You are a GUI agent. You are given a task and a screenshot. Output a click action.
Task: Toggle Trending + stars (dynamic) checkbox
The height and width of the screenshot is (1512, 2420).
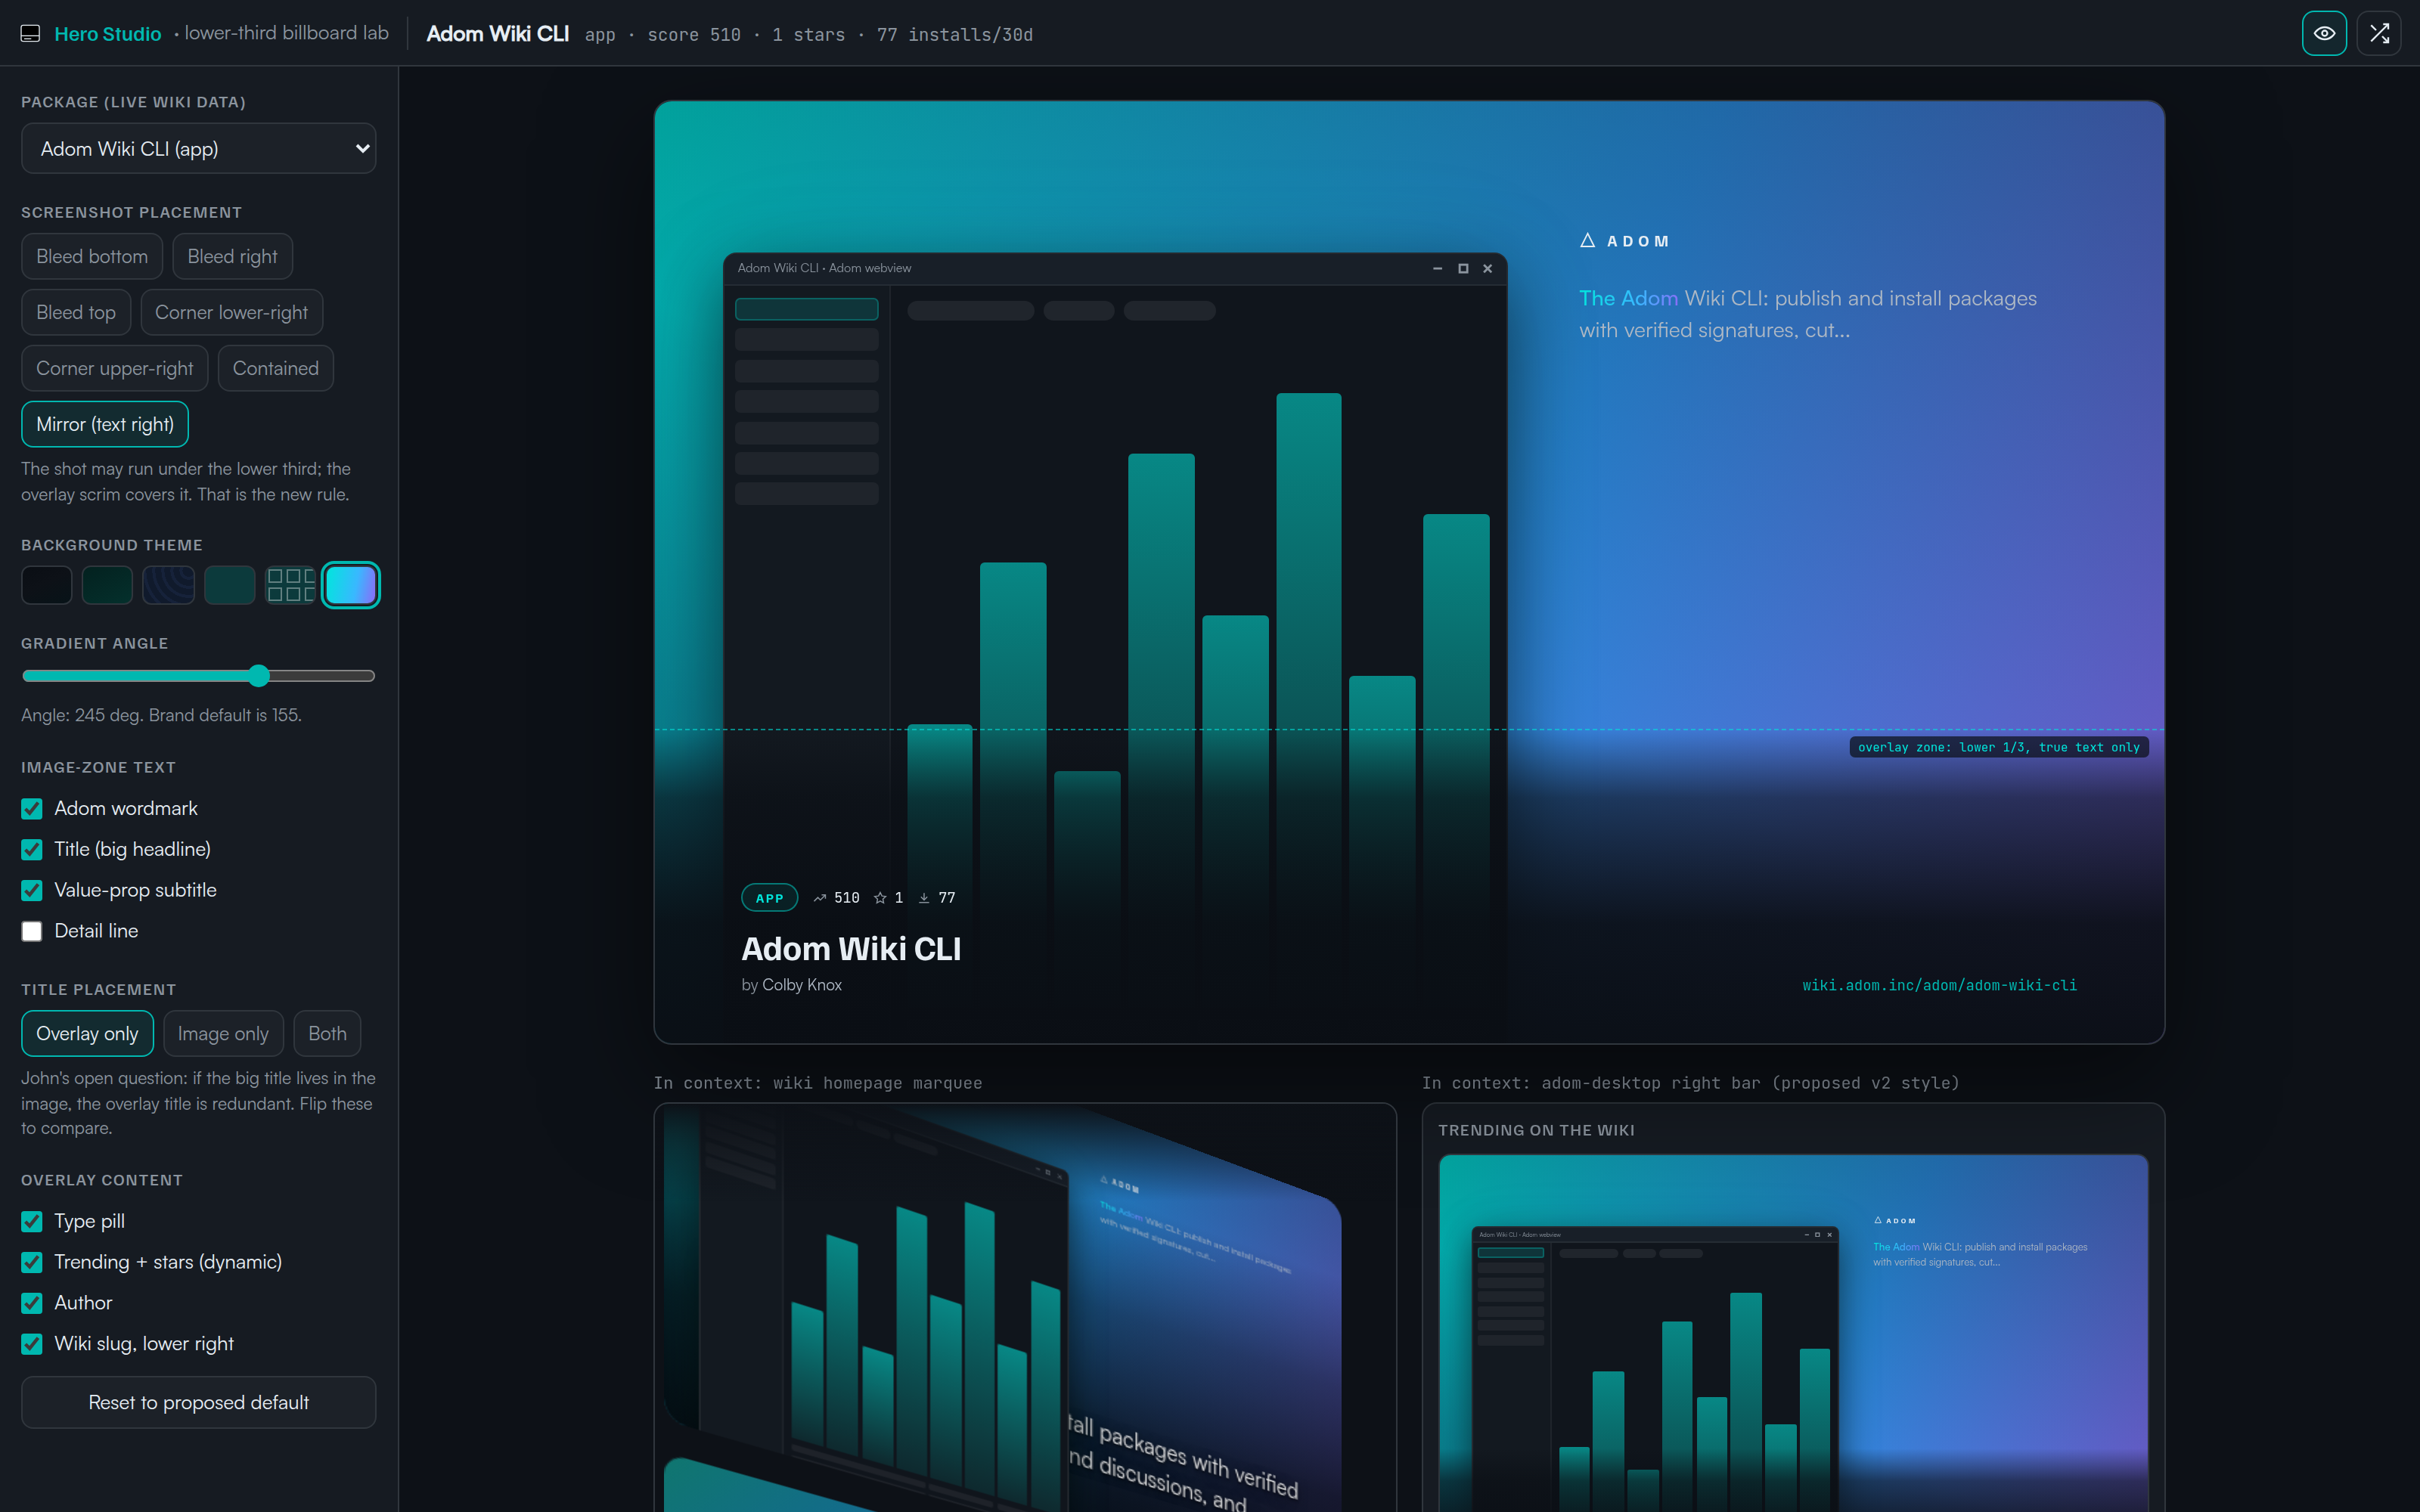coord(32,1263)
